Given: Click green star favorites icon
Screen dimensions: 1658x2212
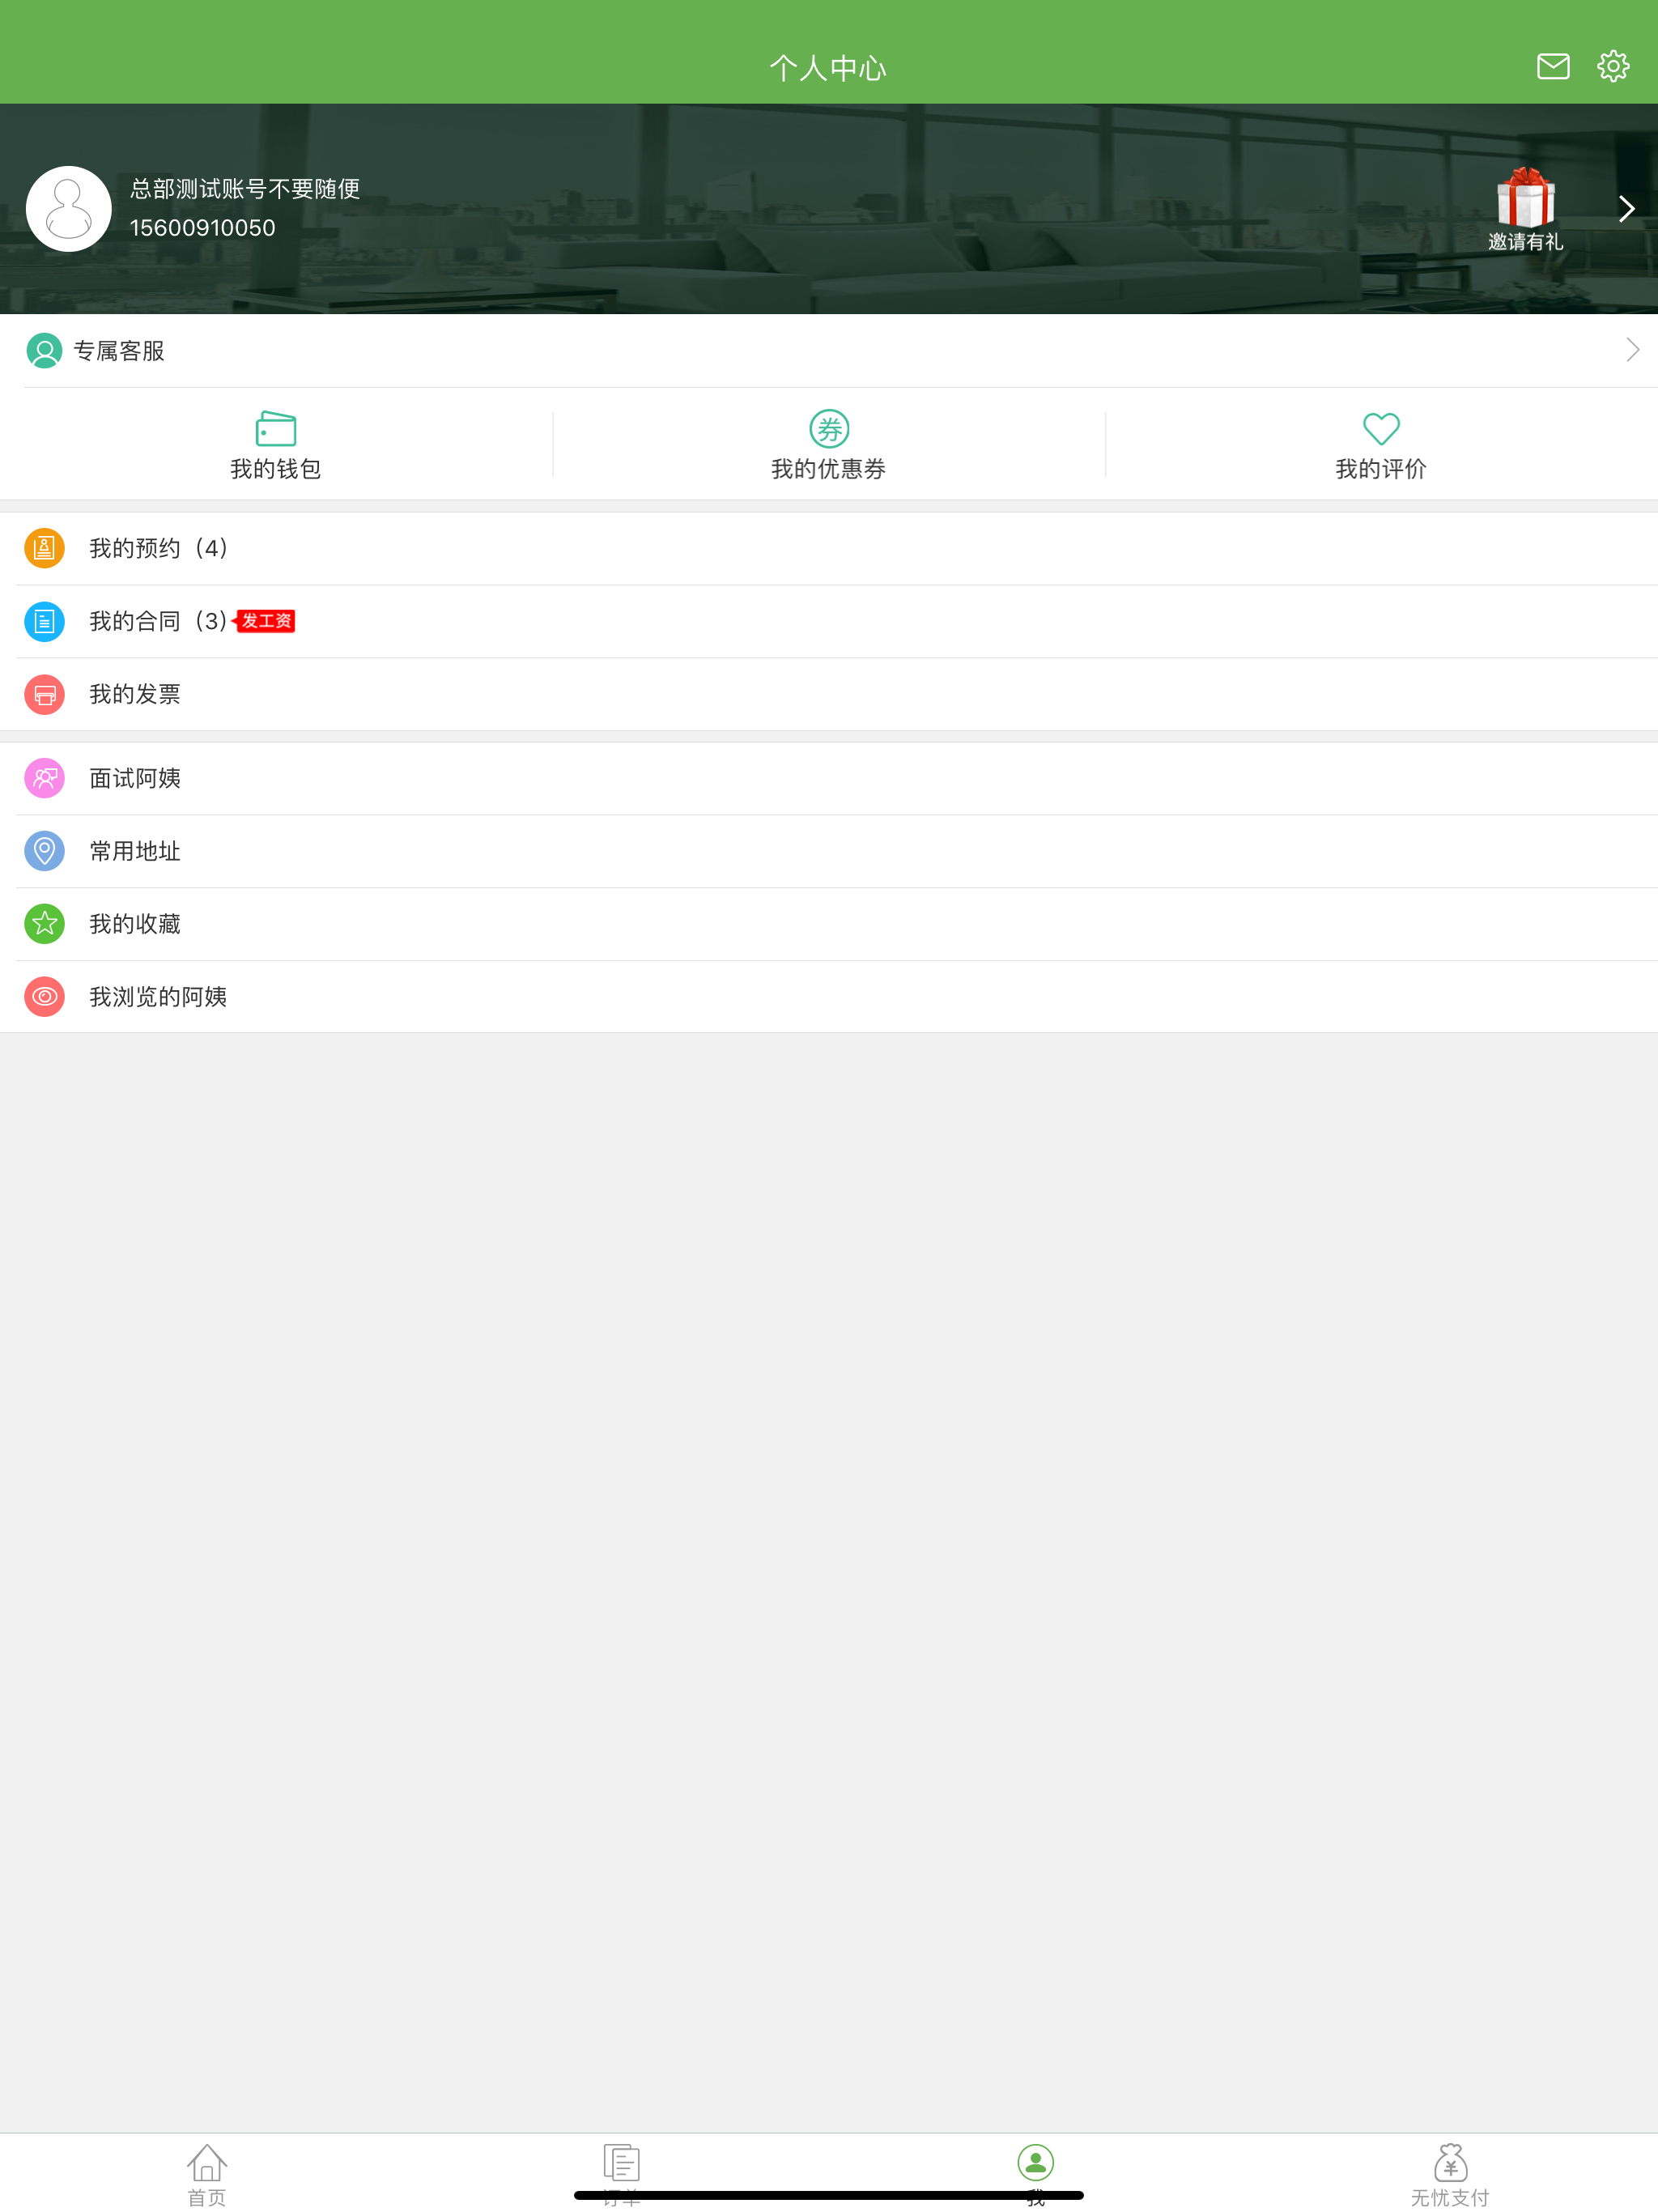Looking at the screenshot, I should coord(44,924).
